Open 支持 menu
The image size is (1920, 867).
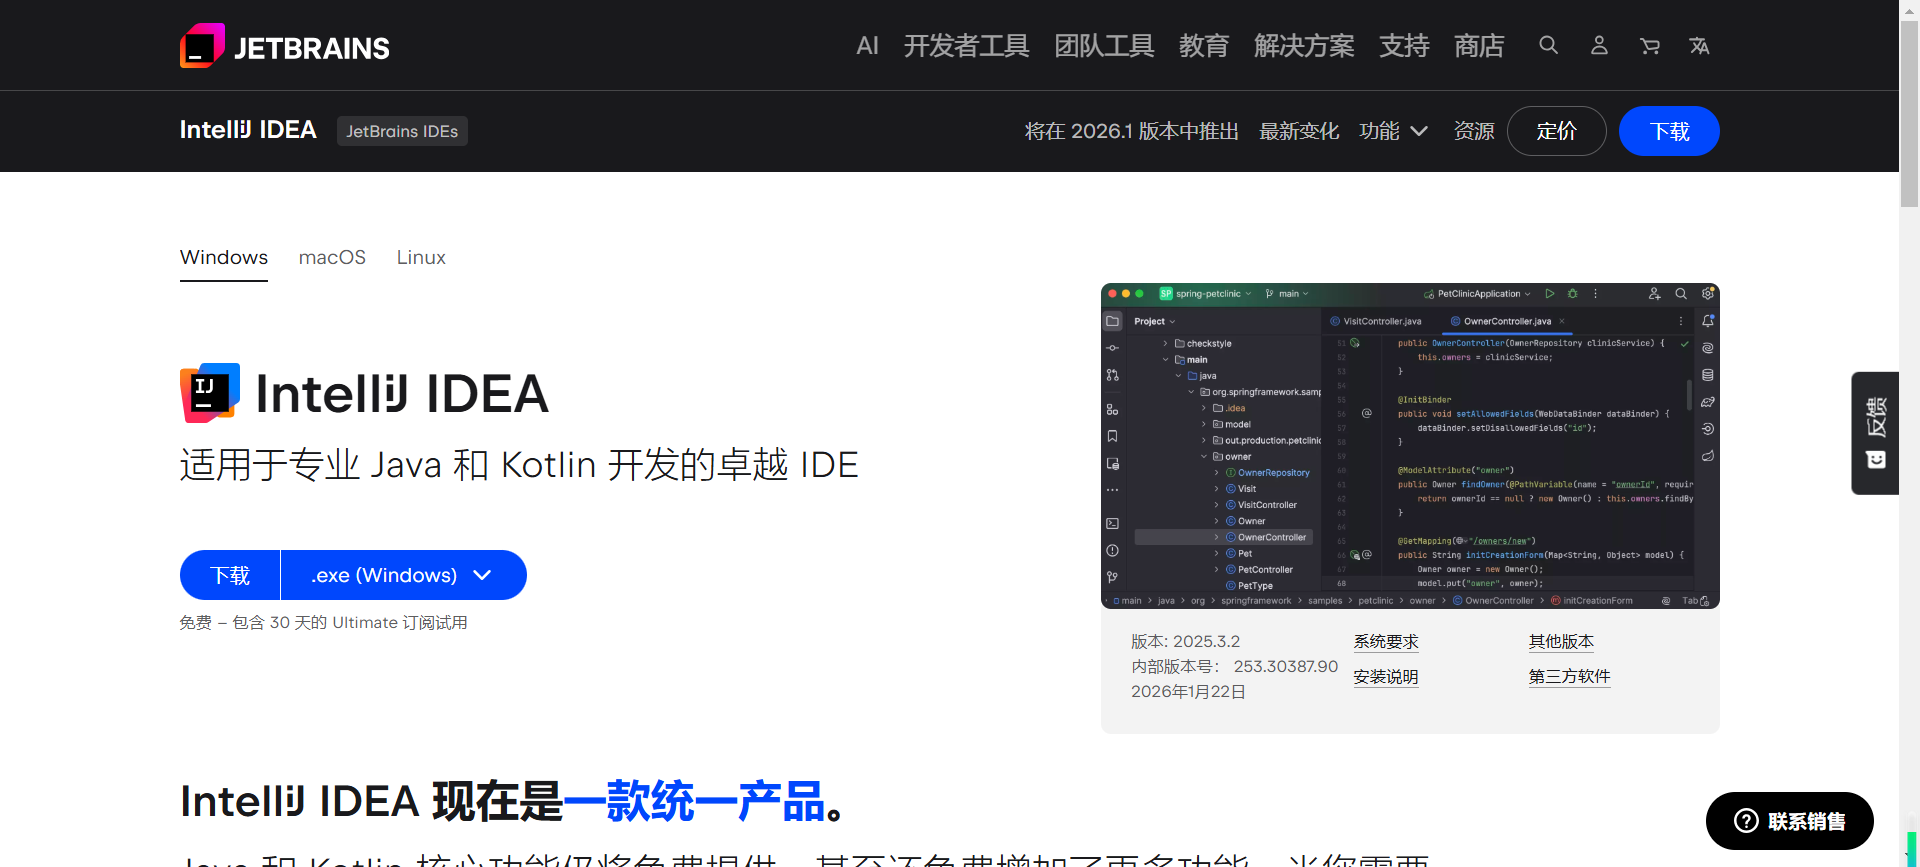pos(1404,46)
